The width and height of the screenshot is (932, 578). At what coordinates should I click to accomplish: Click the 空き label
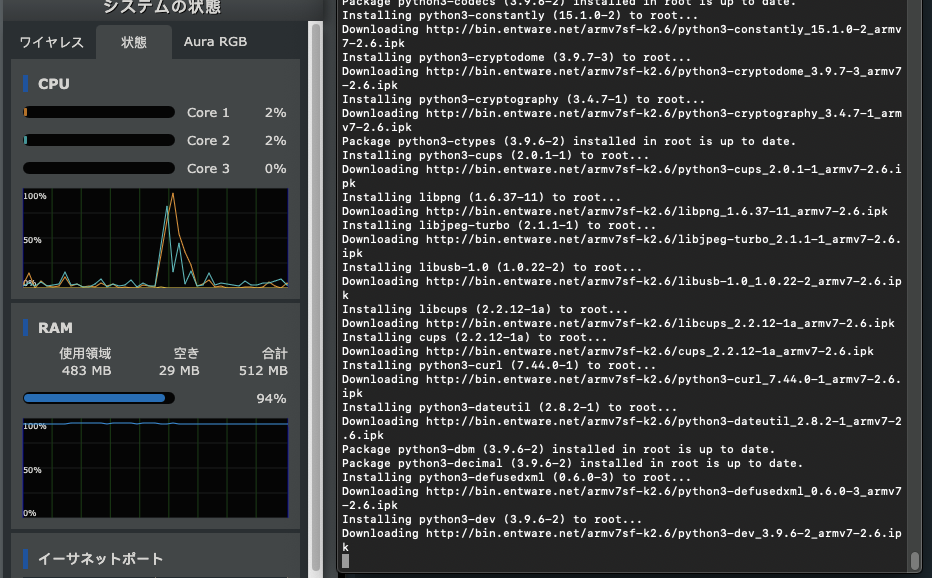(186, 353)
